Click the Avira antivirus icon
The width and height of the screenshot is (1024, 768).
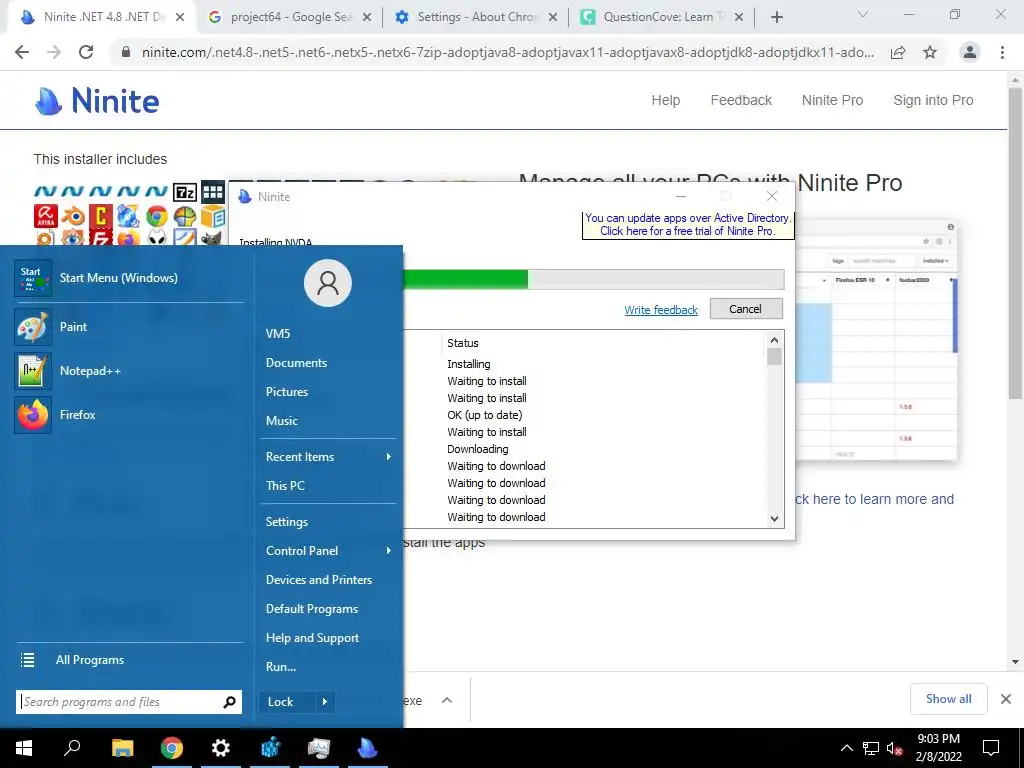point(46,216)
